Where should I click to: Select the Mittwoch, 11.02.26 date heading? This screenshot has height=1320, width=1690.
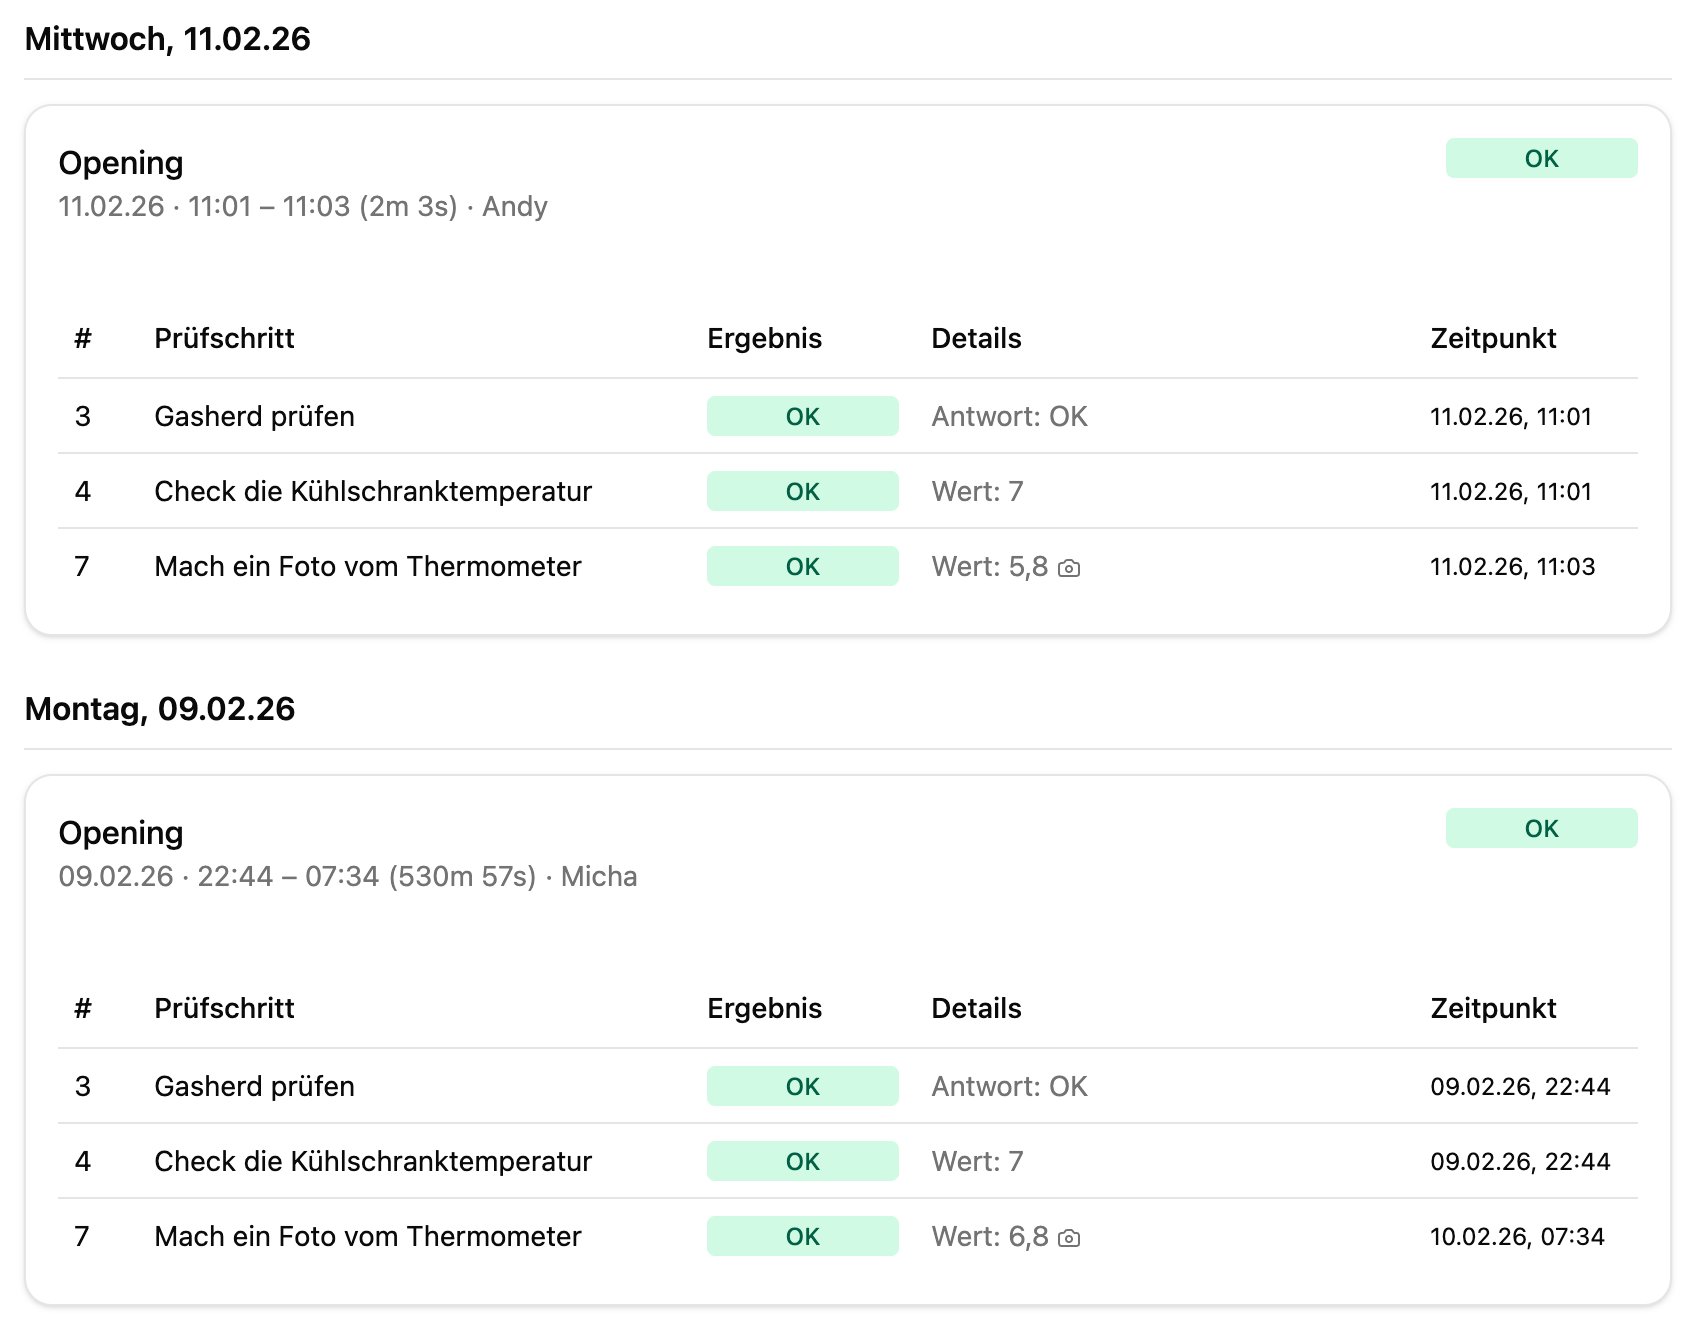click(x=168, y=39)
